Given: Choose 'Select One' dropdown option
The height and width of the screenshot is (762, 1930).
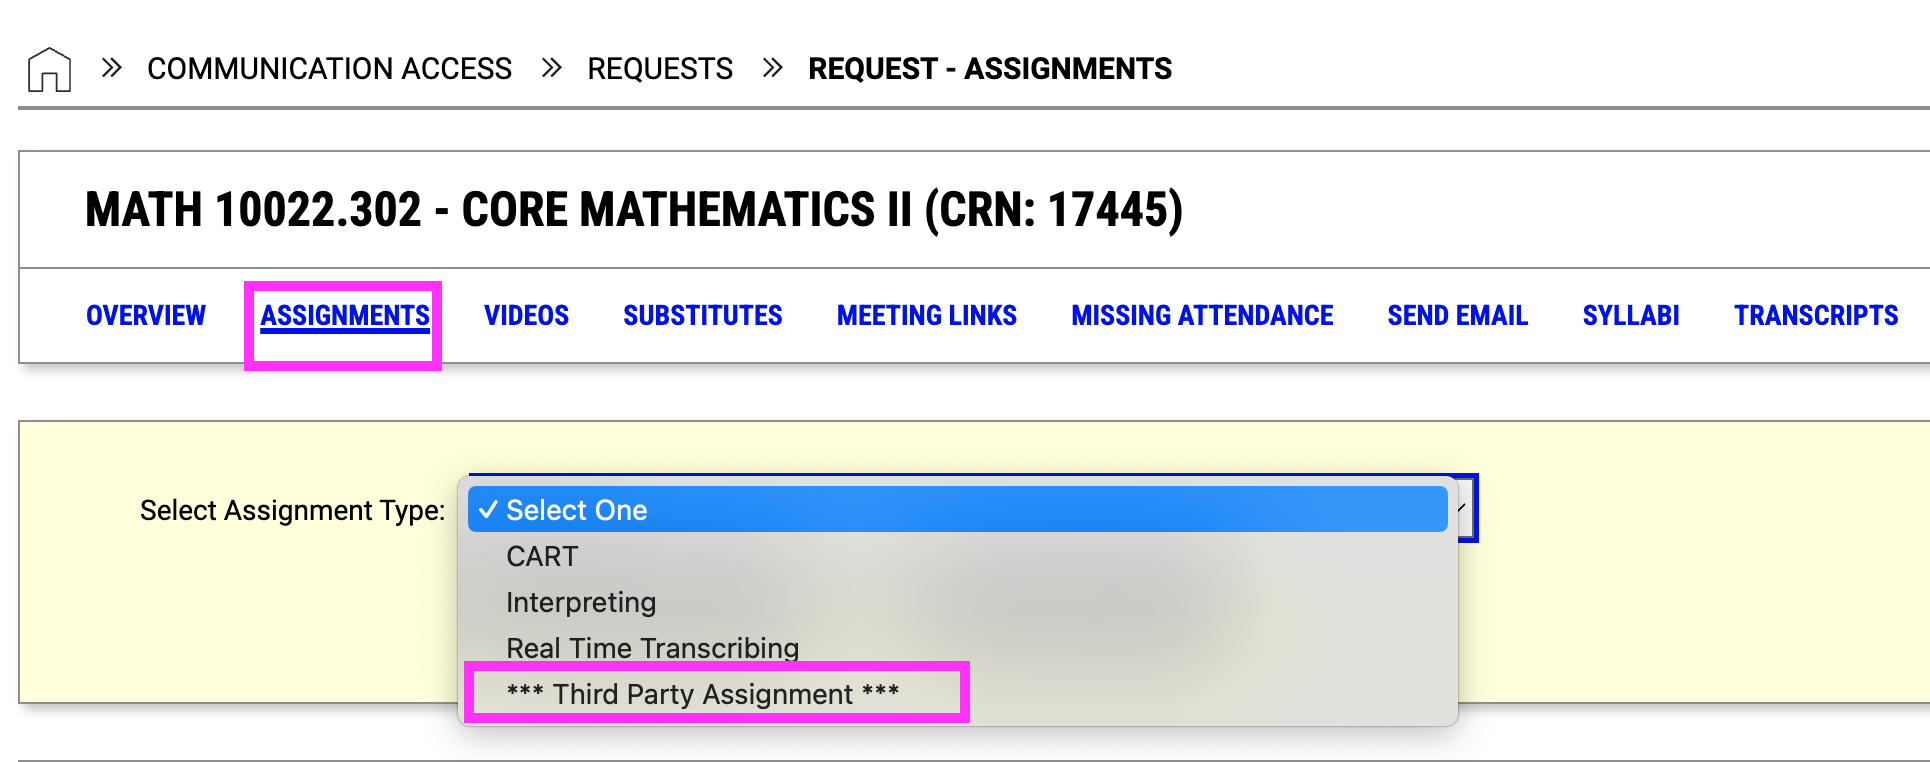Looking at the screenshot, I should [x=958, y=510].
